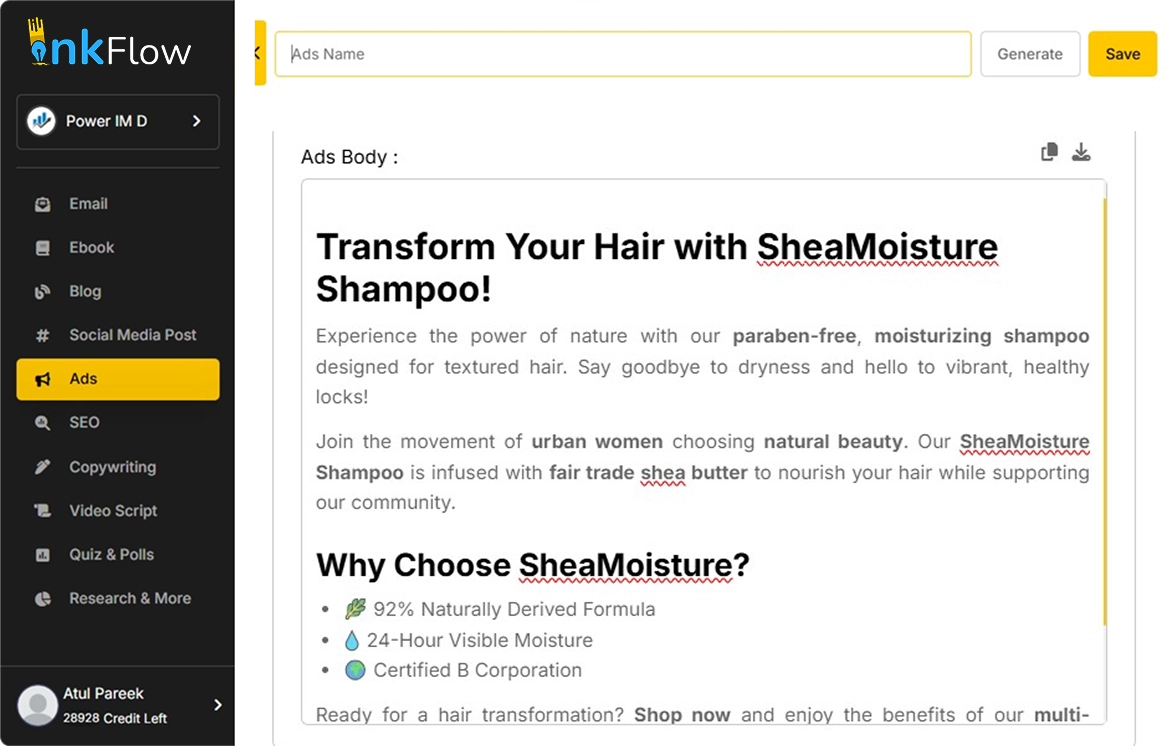The height and width of the screenshot is (747, 1170).
Task: Select the Ads menu item
Action: click(x=118, y=379)
